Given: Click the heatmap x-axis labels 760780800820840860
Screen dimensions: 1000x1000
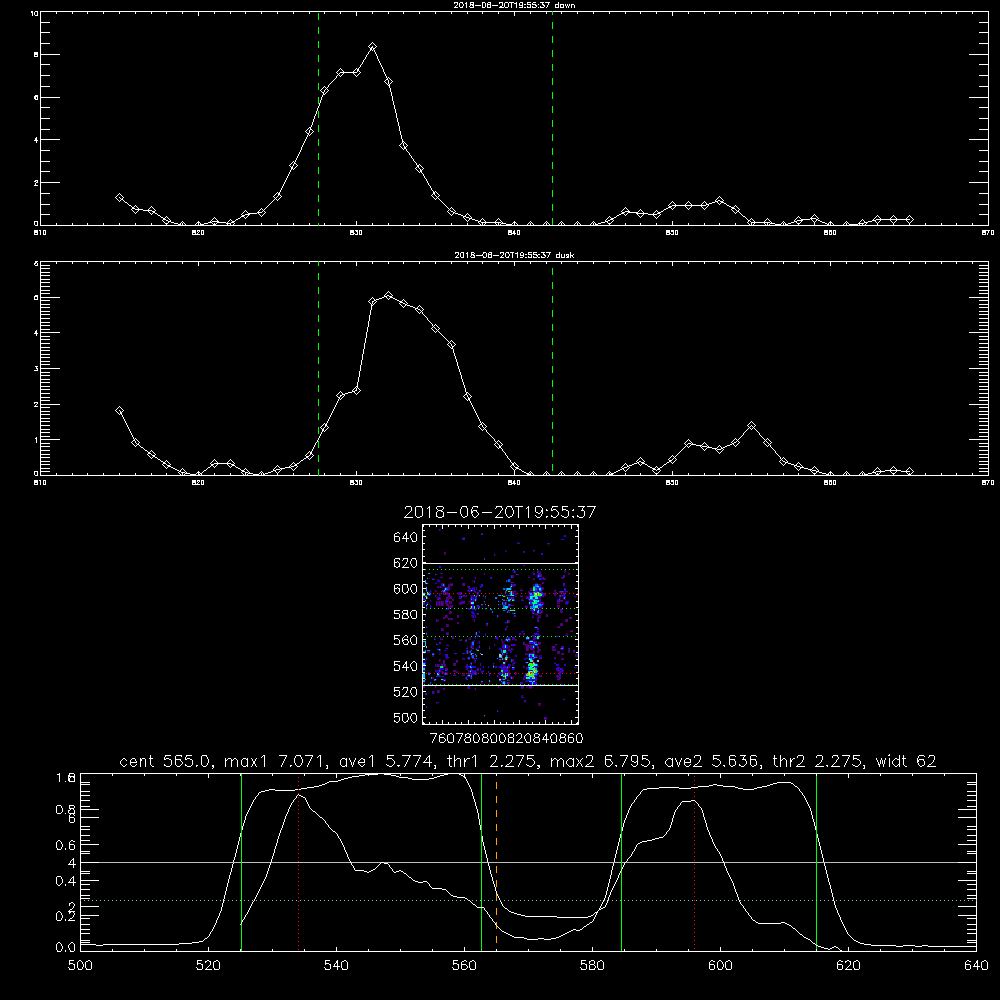Looking at the screenshot, I should click(x=506, y=739).
